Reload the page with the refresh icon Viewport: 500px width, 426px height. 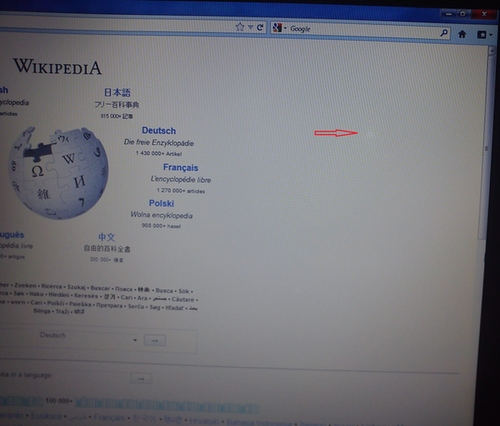pyautogui.click(x=260, y=28)
